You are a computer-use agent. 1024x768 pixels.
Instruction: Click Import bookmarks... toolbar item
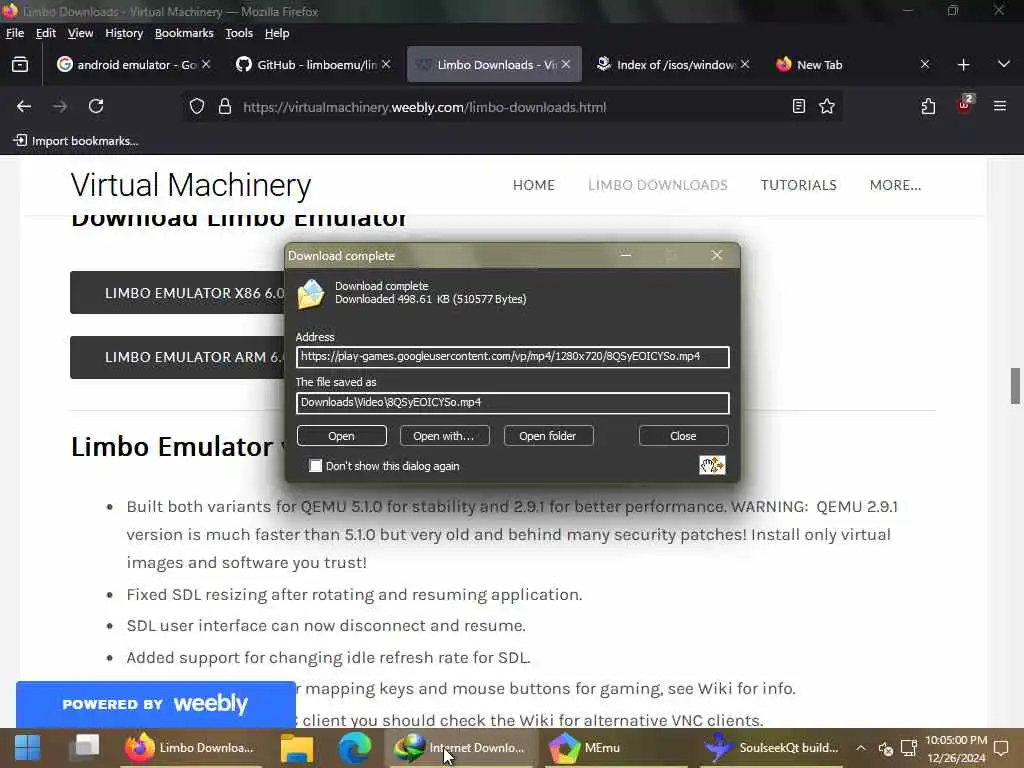tap(76, 140)
